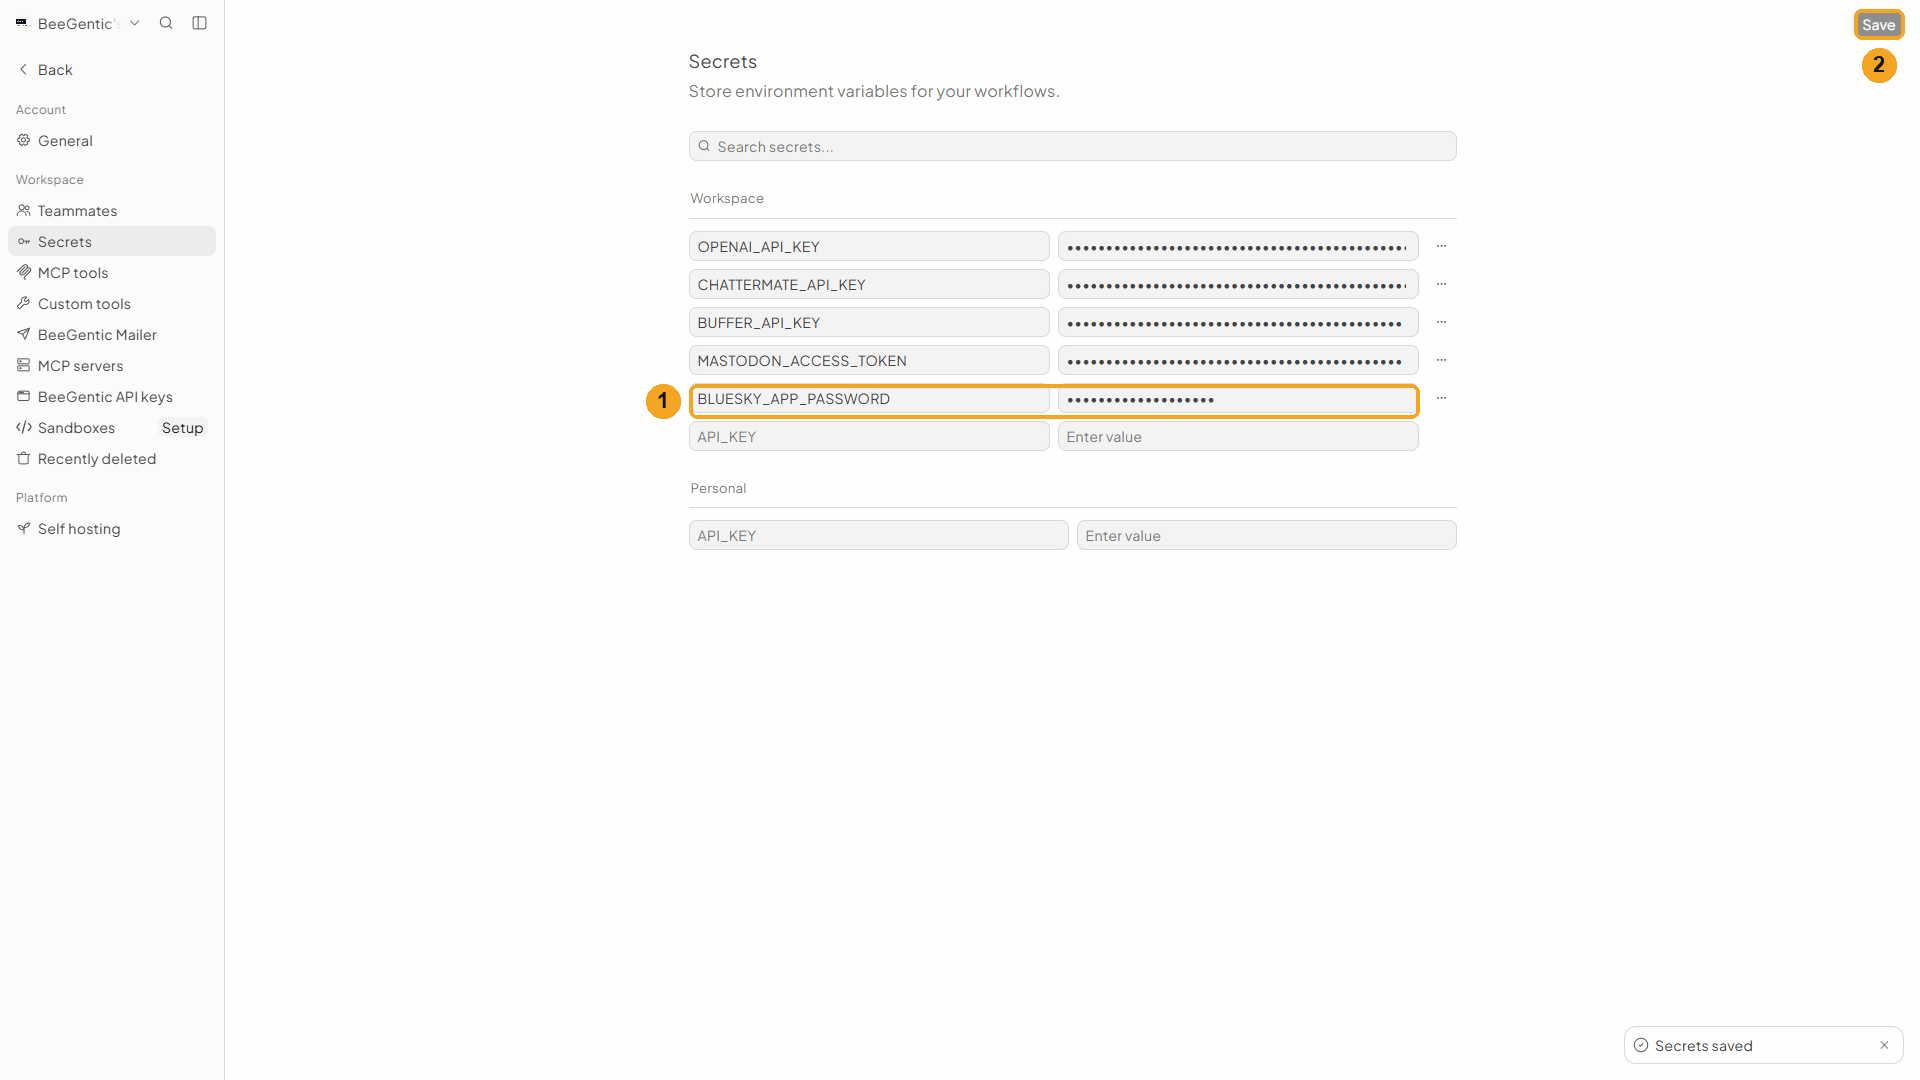
Task: Click the Save button
Action: [x=1878, y=25]
